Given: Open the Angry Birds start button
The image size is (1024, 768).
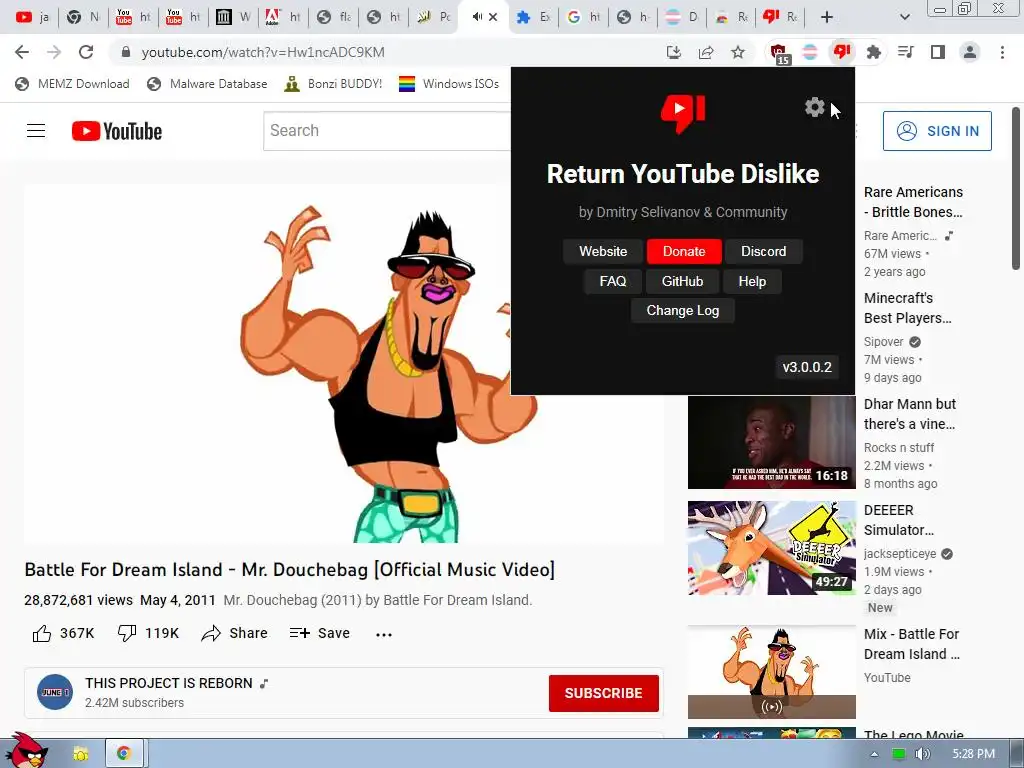Looking at the screenshot, I should point(25,750).
